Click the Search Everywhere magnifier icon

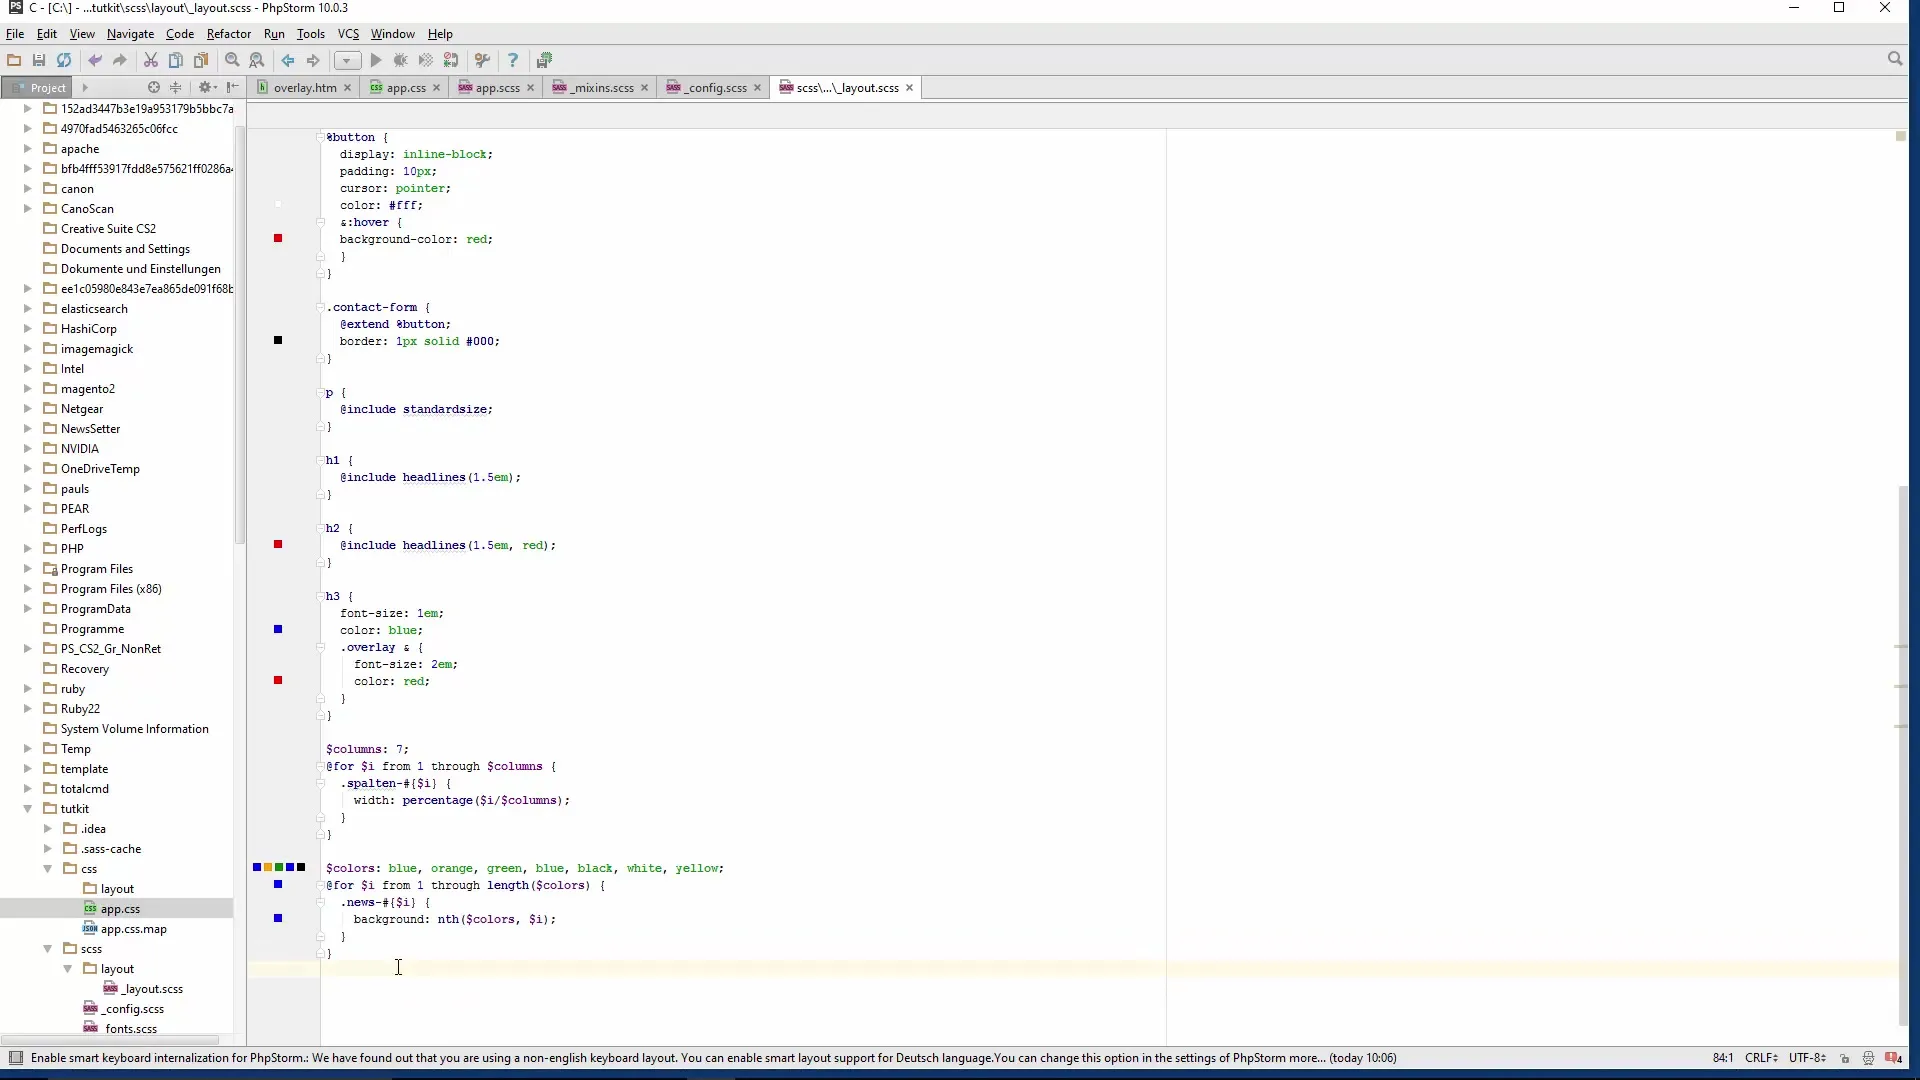click(1895, 59)
